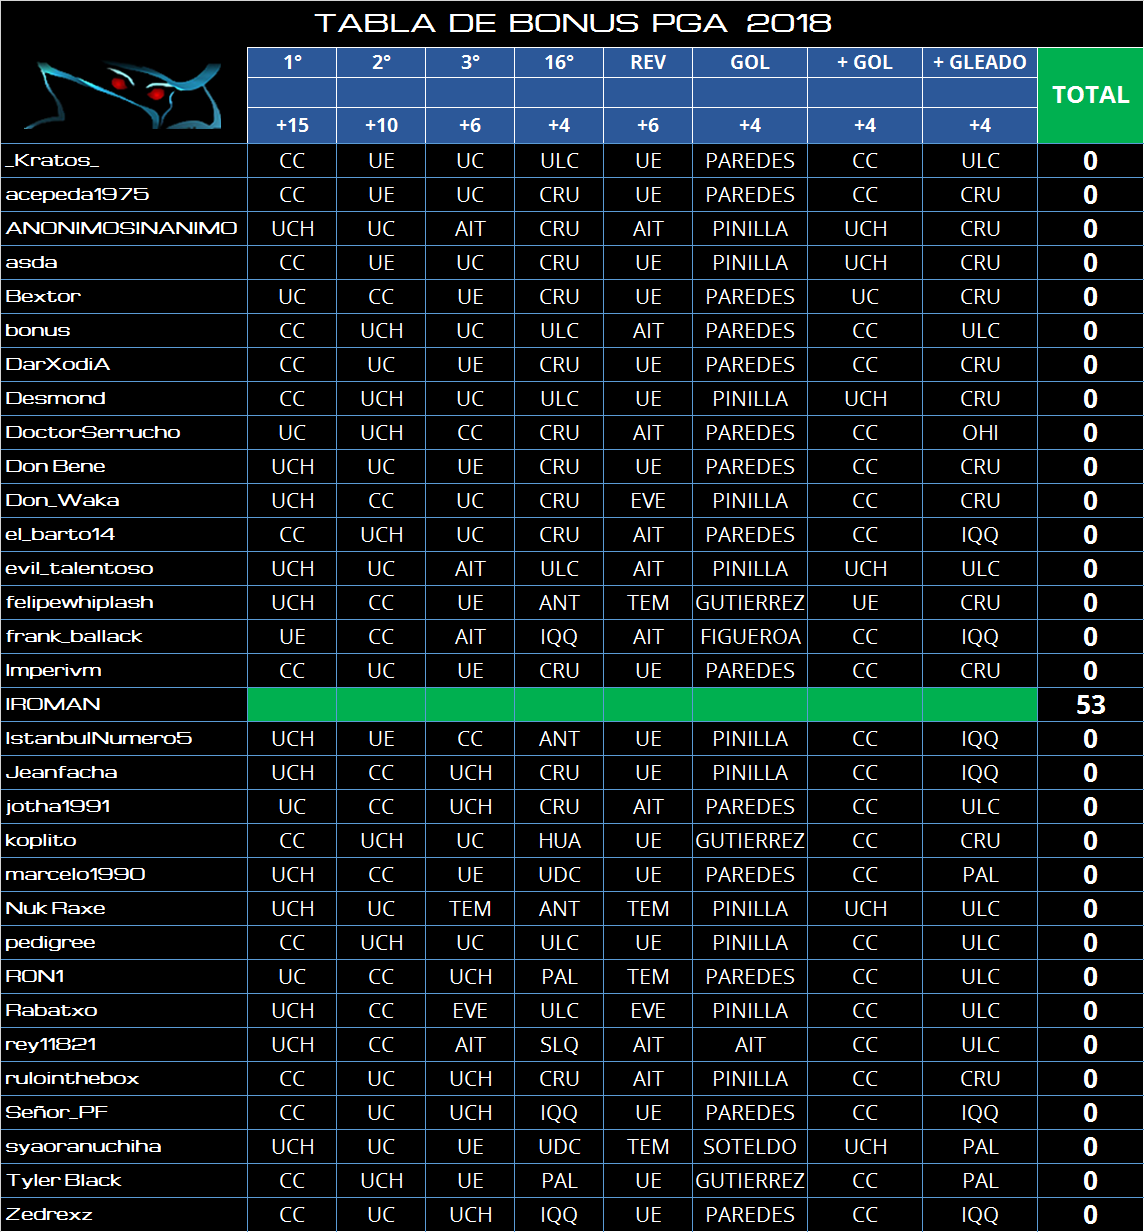
Task: Click _Kratos_ total value 0
Action: pos(1090,161)
